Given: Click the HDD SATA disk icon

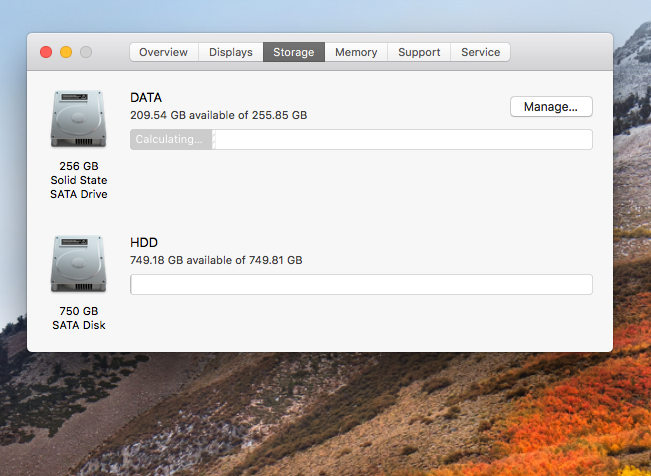Looking at the screenshot, I should point(78,264).
